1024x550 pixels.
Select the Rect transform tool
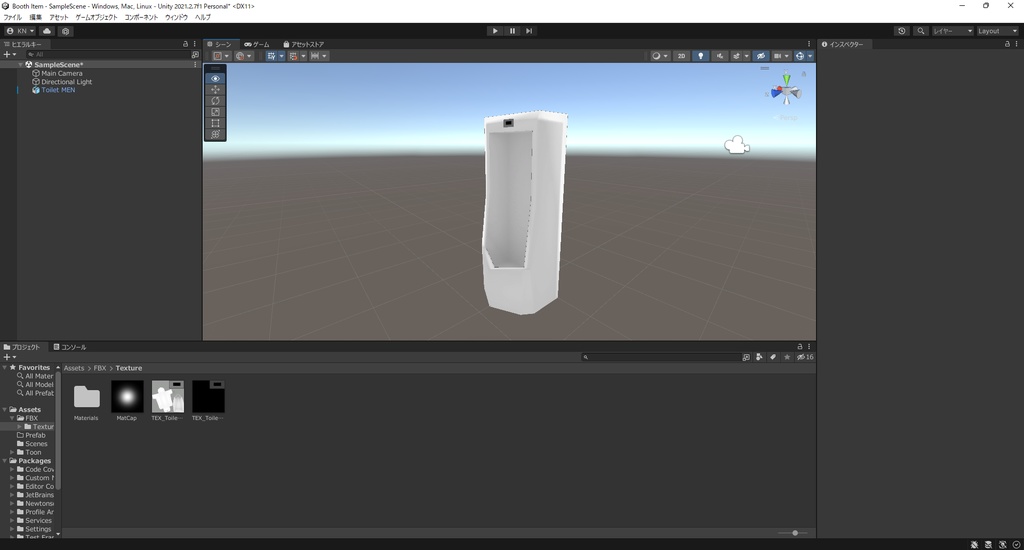coord(216,123)
